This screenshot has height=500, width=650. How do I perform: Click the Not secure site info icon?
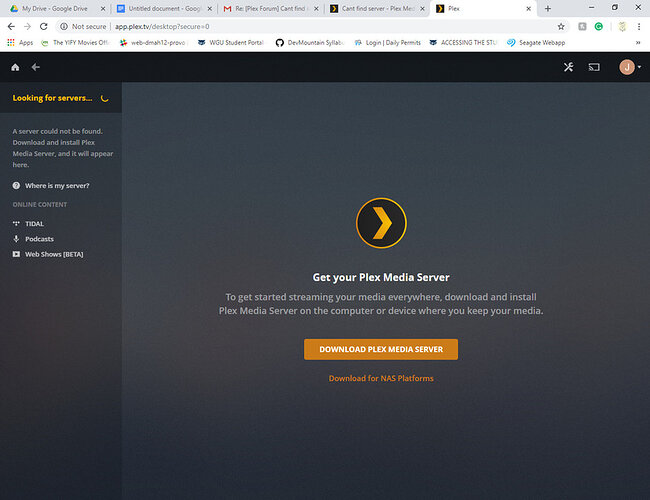[x=64, y=27]
